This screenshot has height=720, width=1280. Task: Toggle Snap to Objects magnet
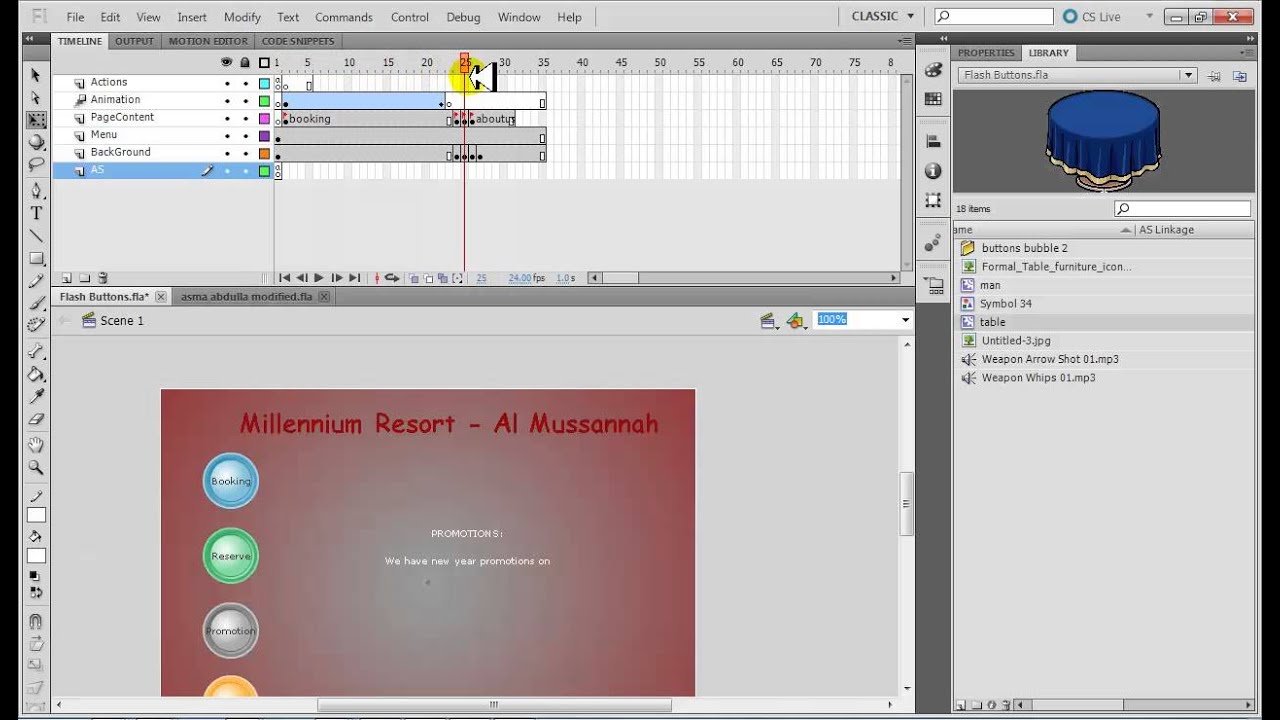(x=36, y=621)
